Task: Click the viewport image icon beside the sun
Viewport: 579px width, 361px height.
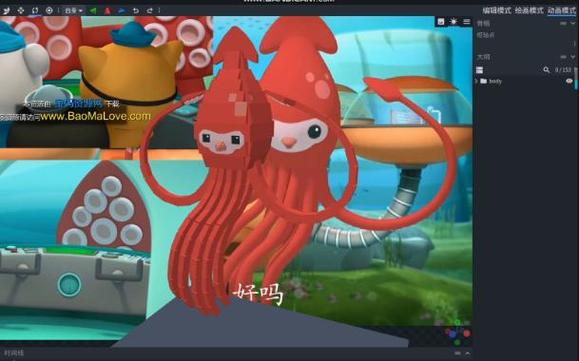Action: coord(441,22)
